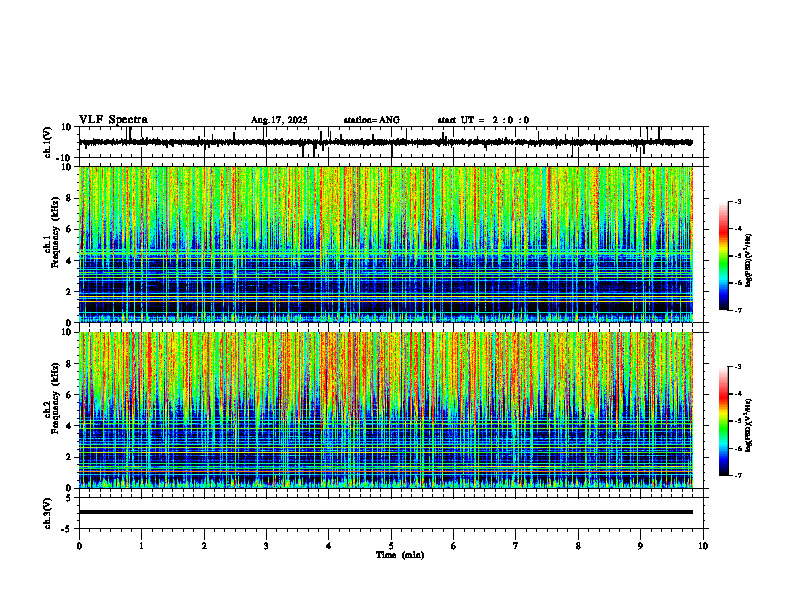792x612 pixels.
Task: Click the ch.2 spectrogram panel
Action: point(386,410)
